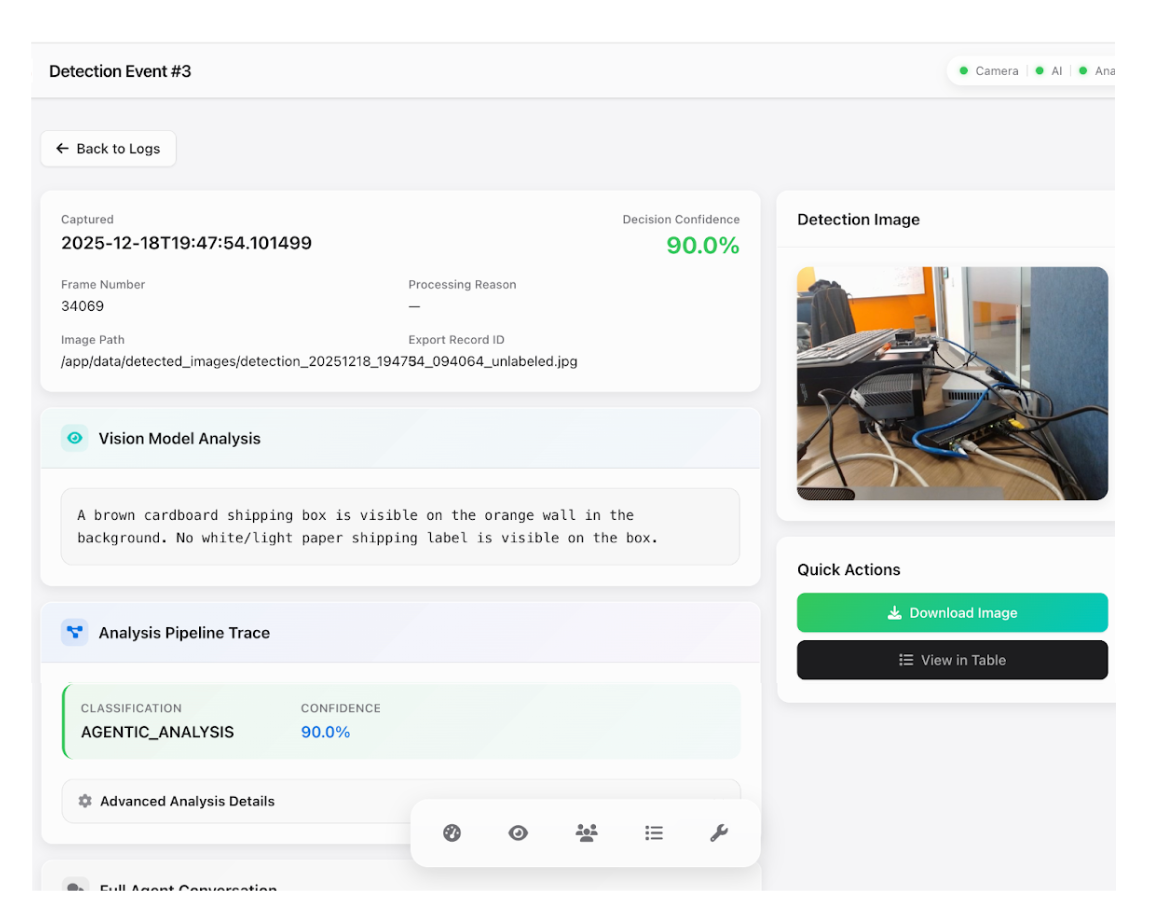Click the pipeline icon beside Analysis Pipeline Trace
The image size is (1159, 912).
click(x=74, y=632)
